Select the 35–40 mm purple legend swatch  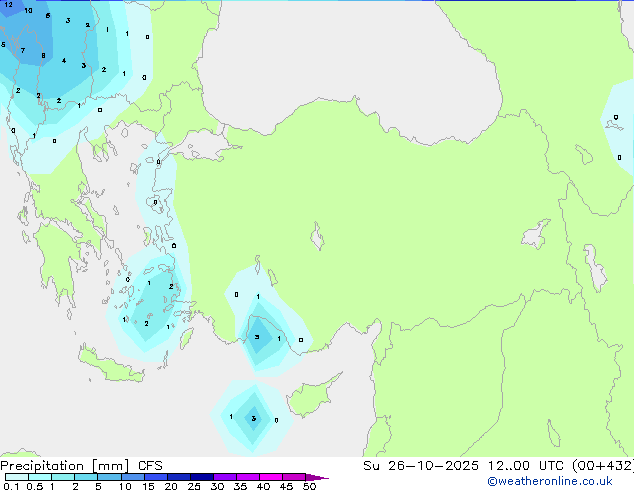click(x=247, y=477)
